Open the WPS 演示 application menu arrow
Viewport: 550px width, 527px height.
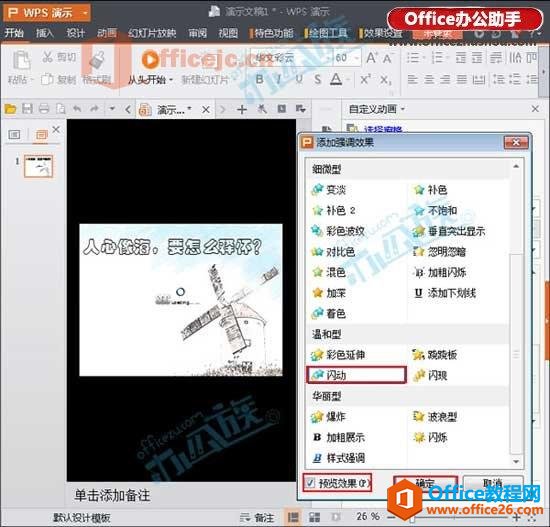[x=85, y=13]
